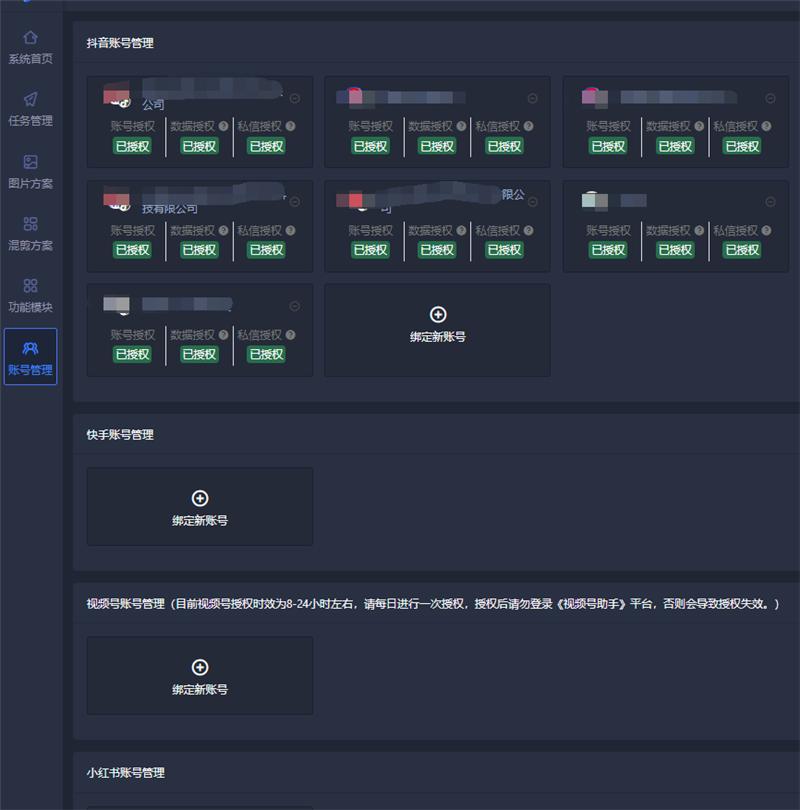Go to 任务管理 in the sidebar
This screenshot has height=810, width=800.
pos(30,110)
